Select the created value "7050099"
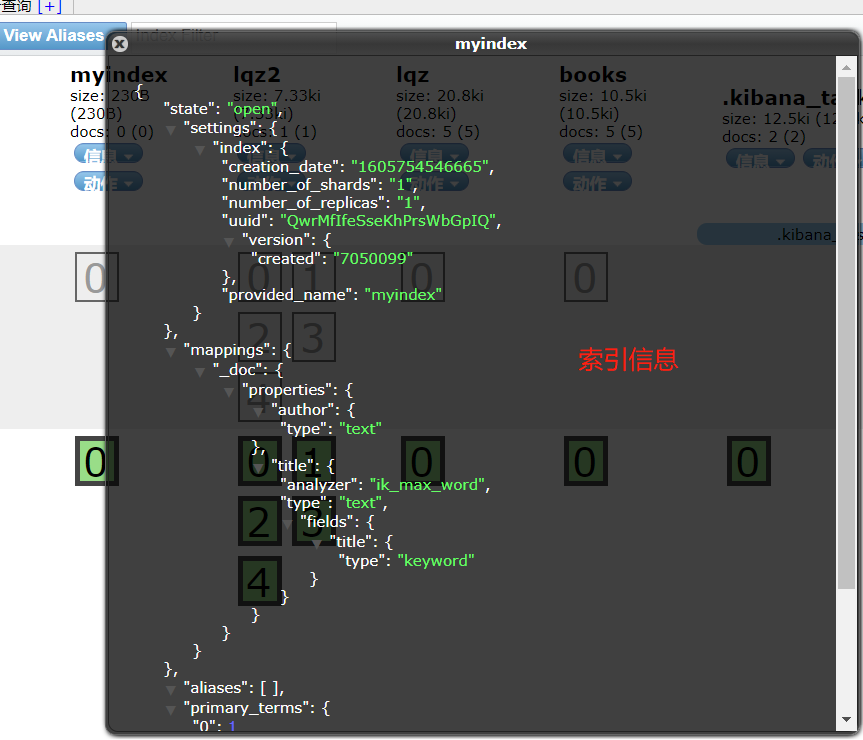The image size is (863, 740). tap(373, 259)
